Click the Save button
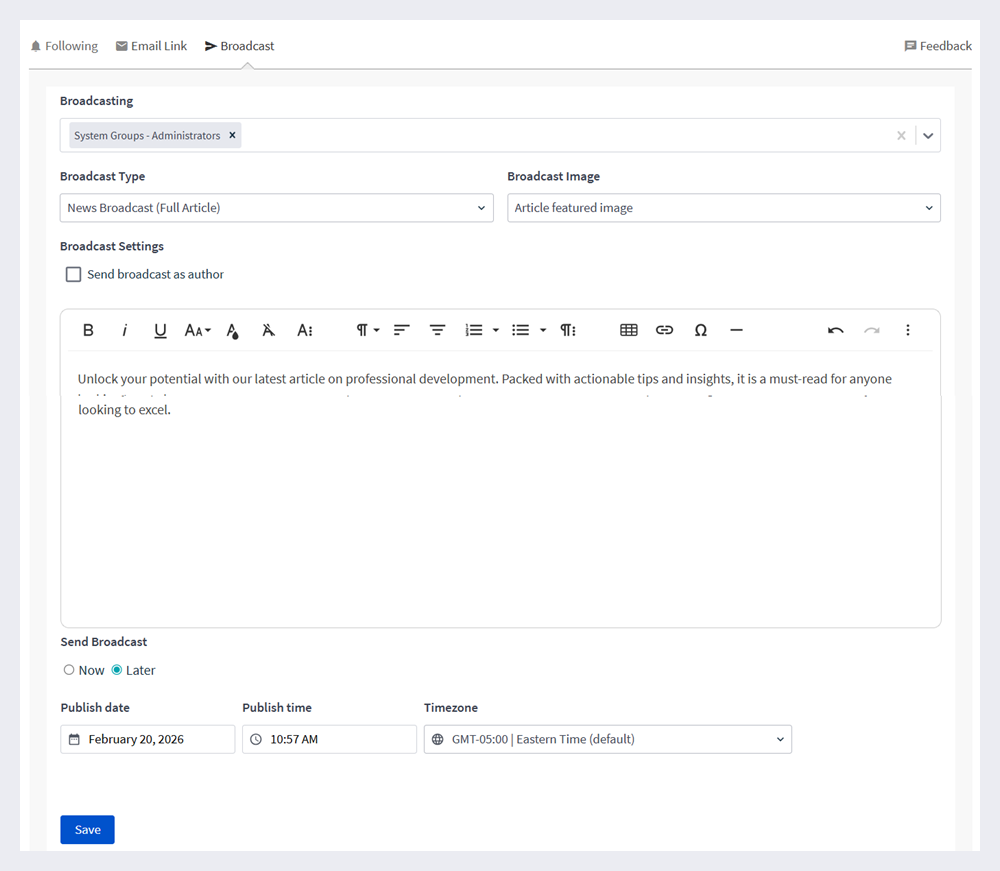 point(87,830)
